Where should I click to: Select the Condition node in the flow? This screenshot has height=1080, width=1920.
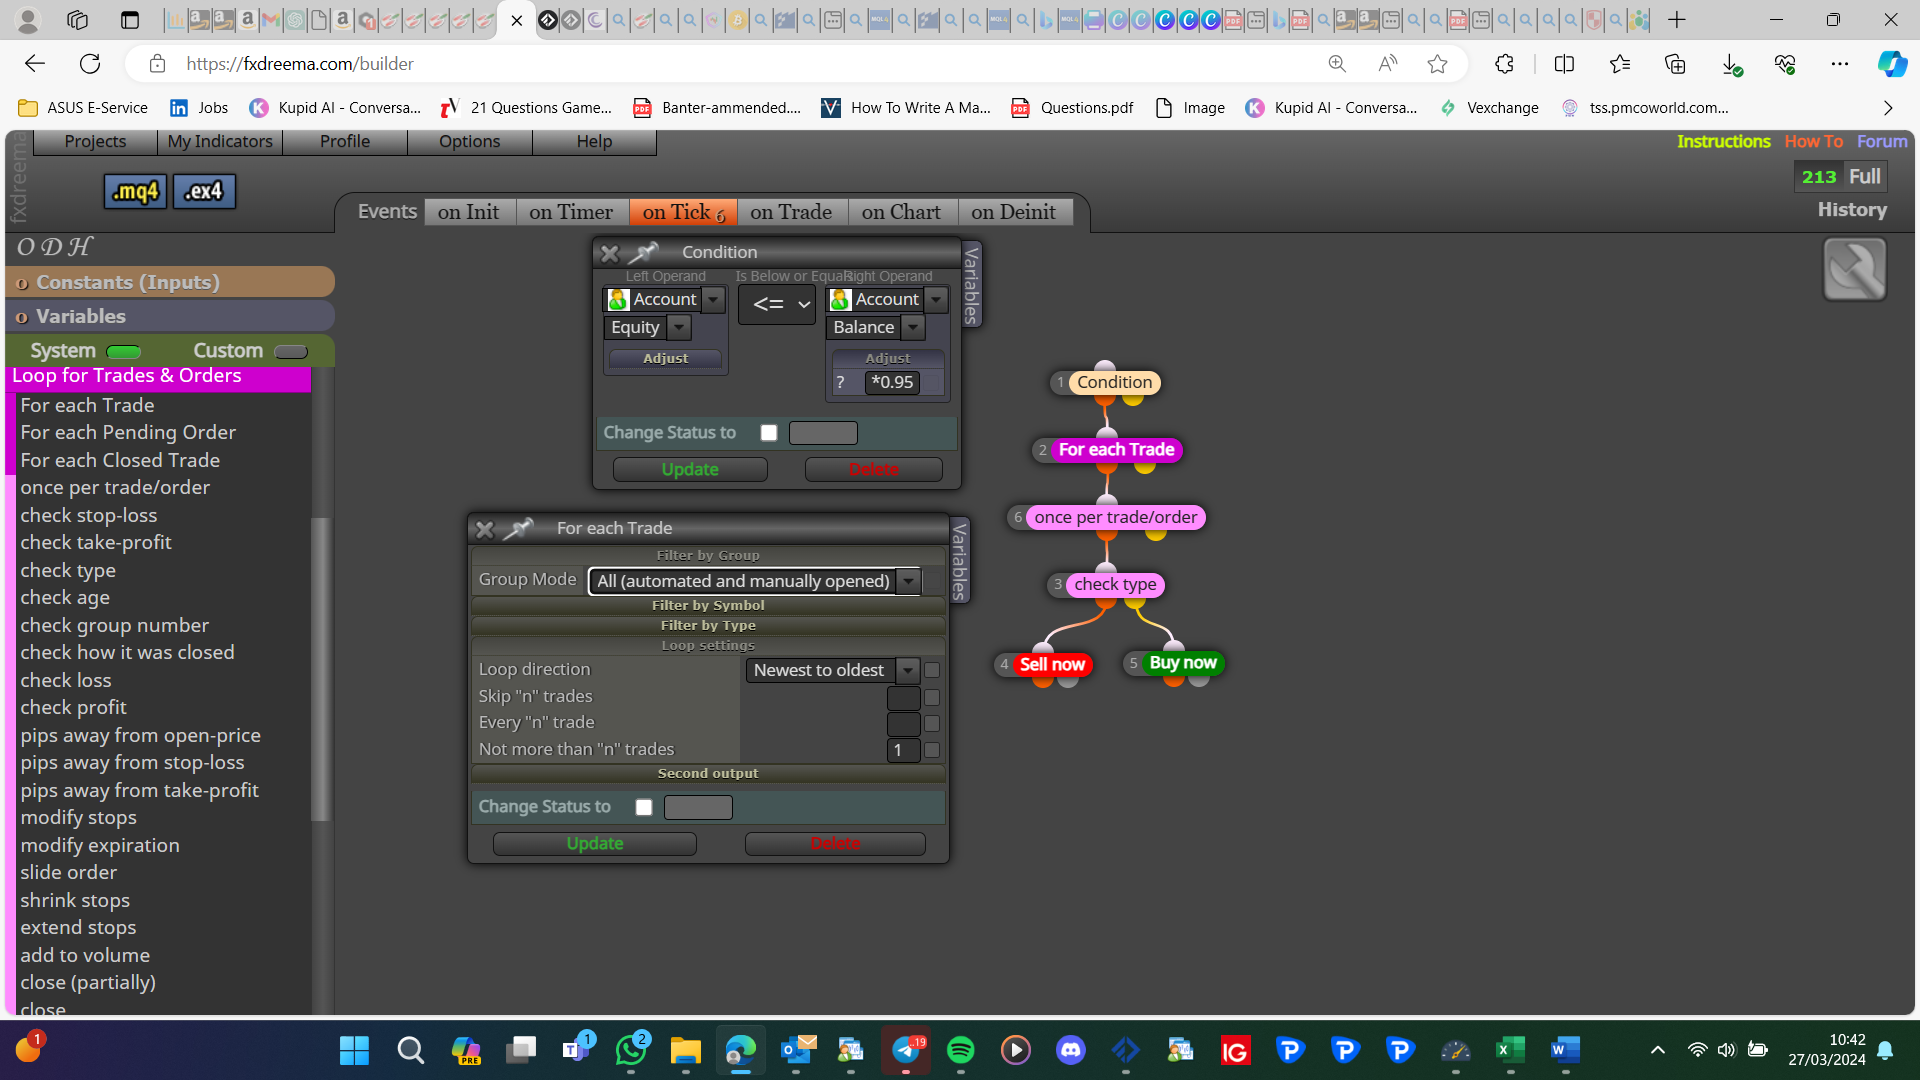tap(1114, 382)
